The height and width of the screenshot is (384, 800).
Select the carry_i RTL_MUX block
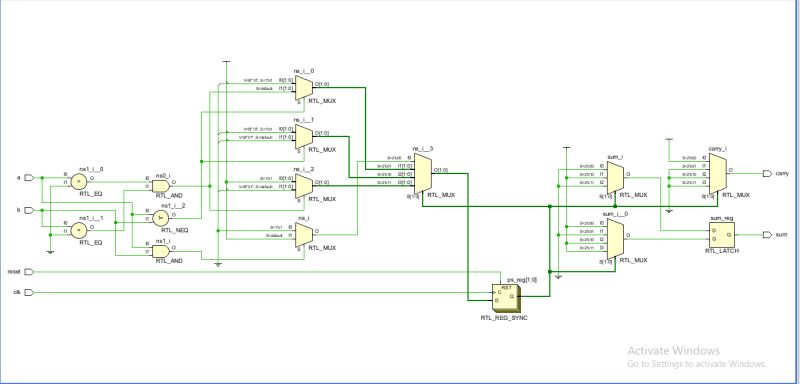718,174
